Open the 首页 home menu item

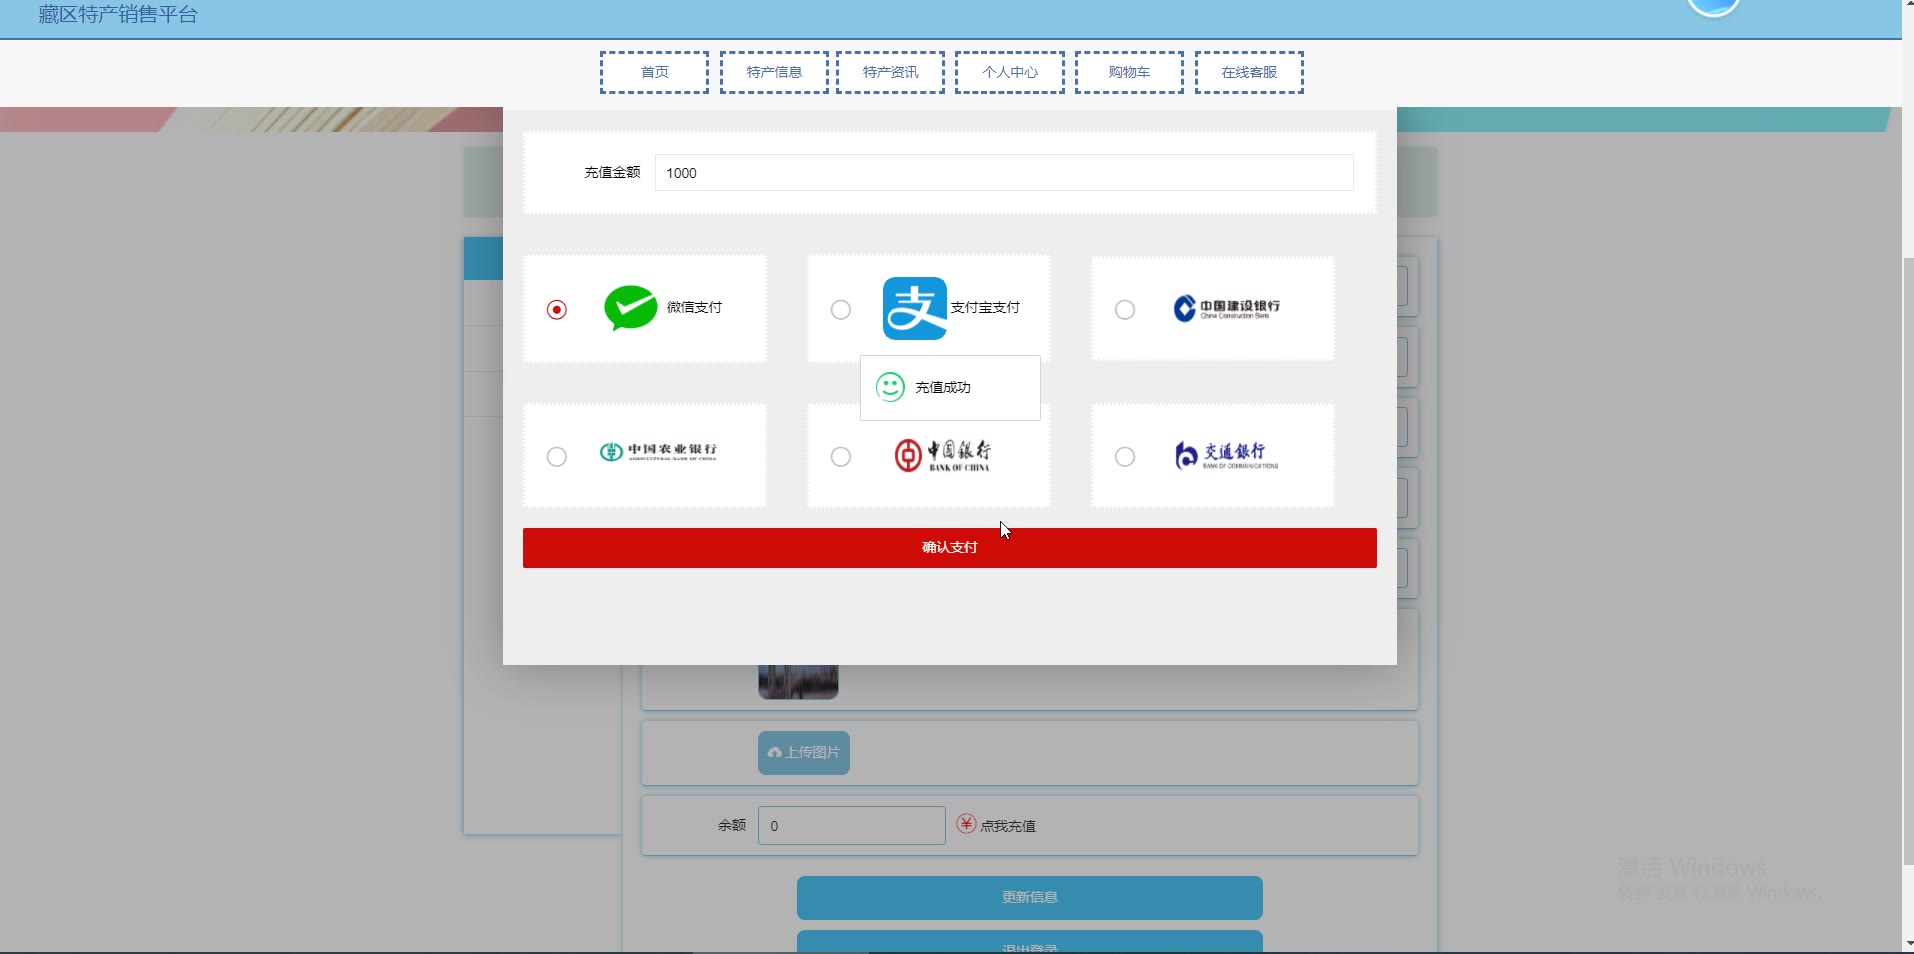(655, 72)
